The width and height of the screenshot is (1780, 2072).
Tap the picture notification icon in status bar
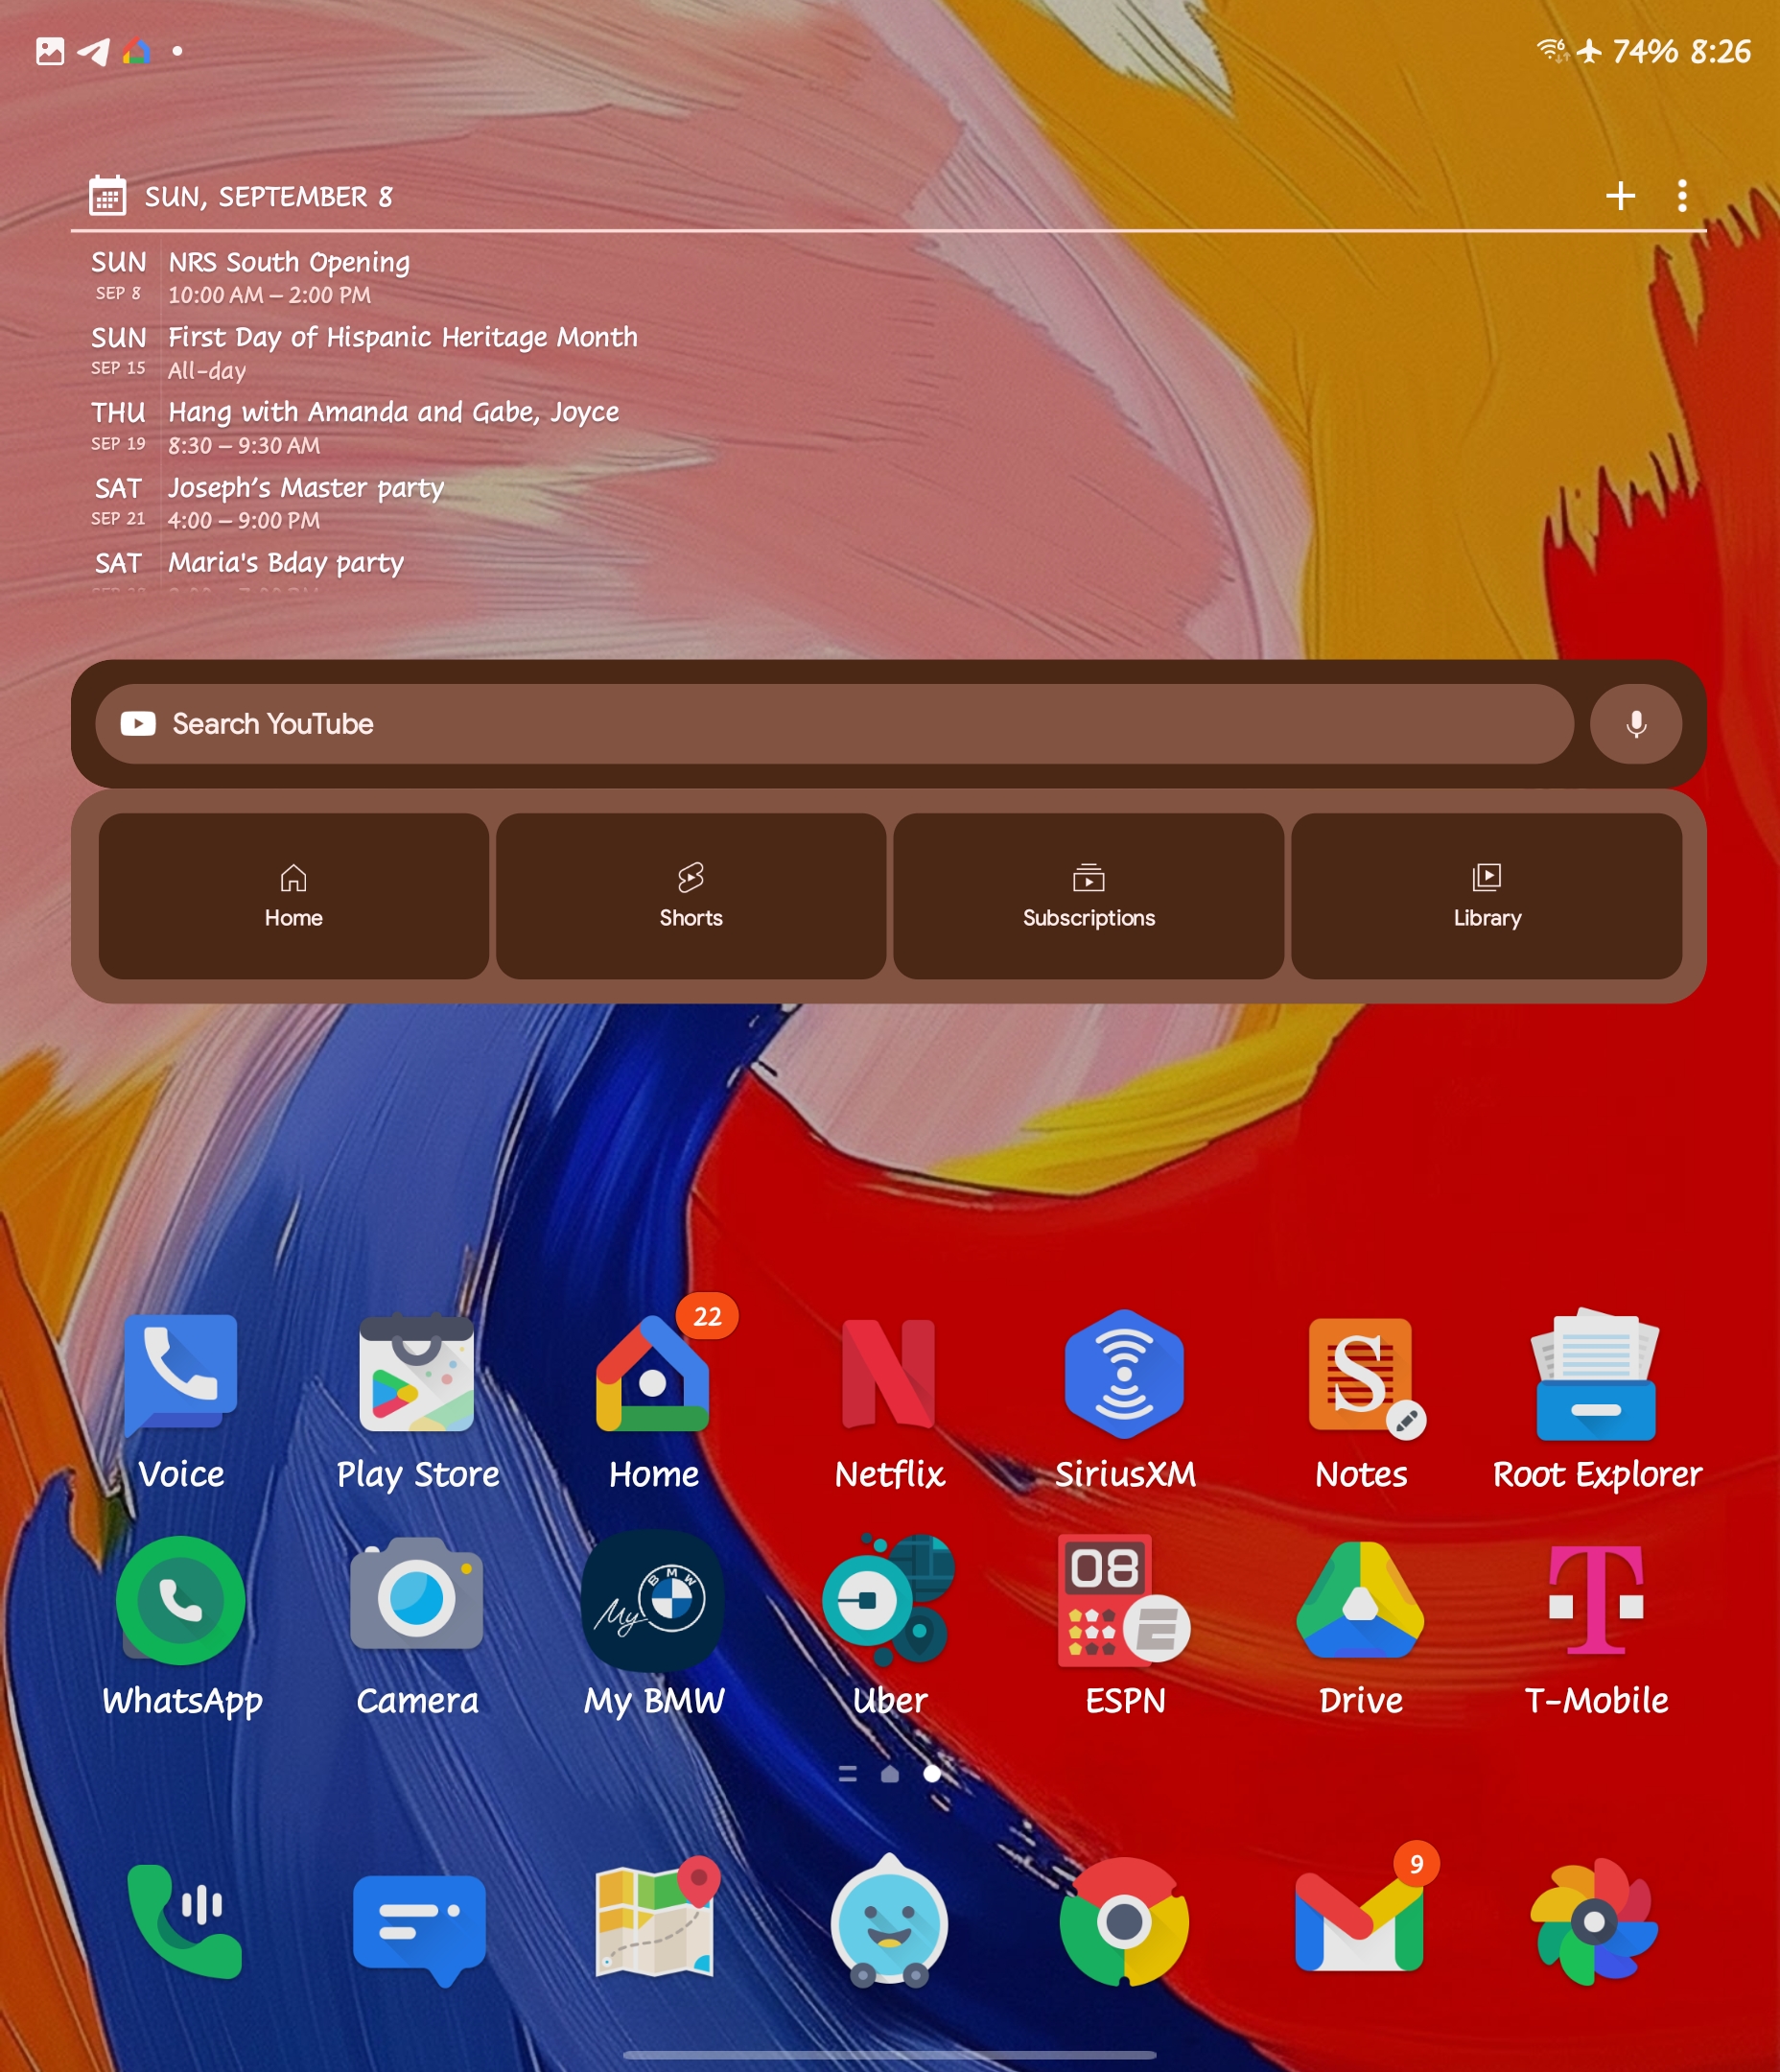coord(50,51)
